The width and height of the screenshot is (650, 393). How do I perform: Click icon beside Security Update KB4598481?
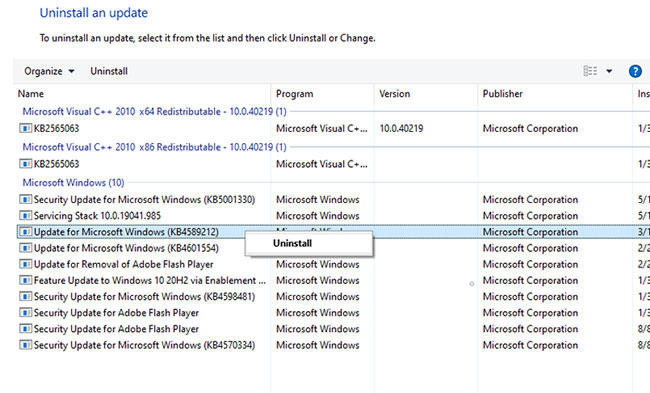click(x=25, y=297)
